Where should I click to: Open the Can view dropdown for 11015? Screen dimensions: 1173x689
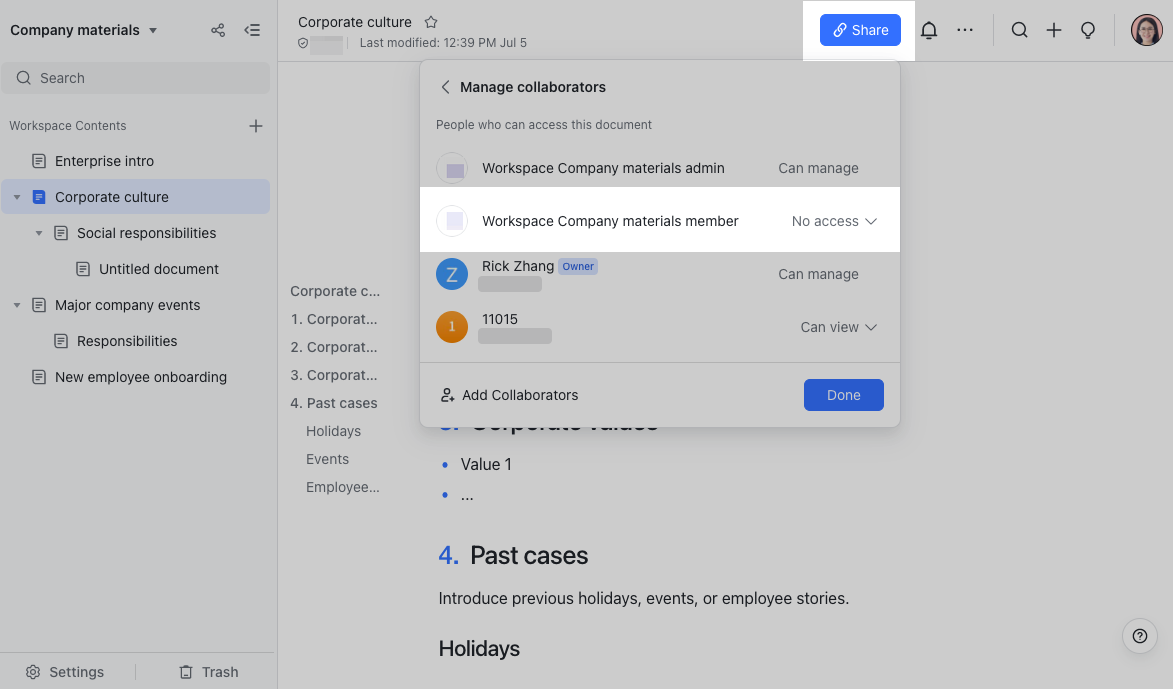click(838, 327)
